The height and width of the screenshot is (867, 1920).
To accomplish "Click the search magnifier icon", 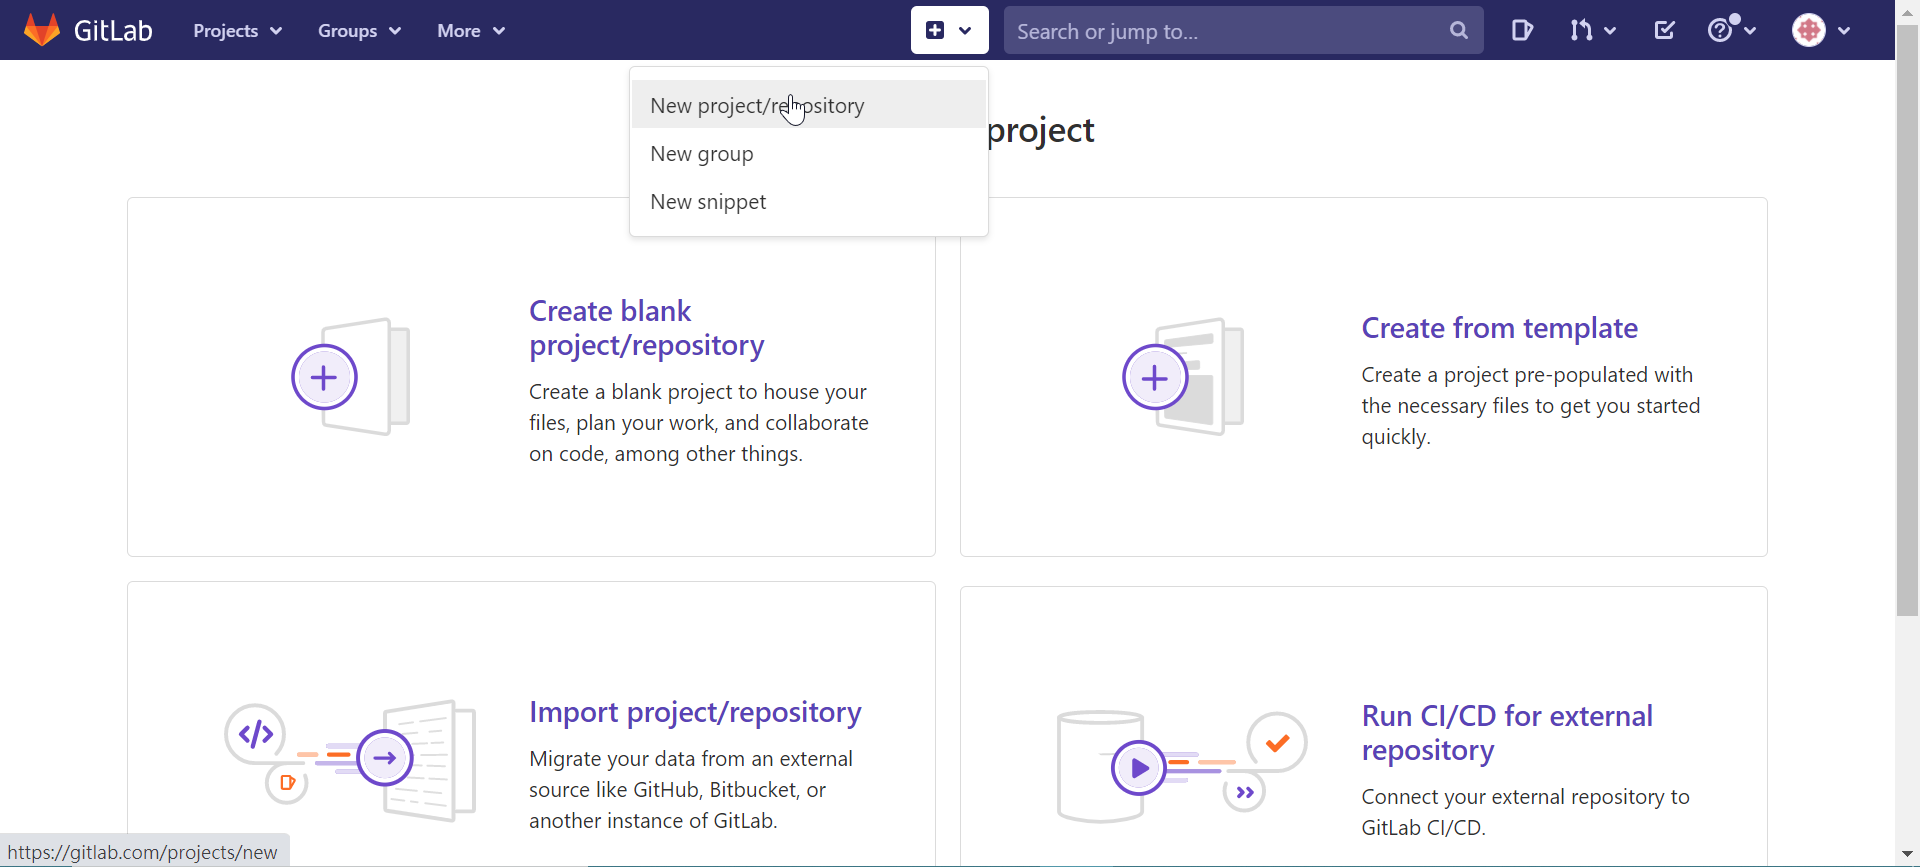I will (x=1459, y=30).
